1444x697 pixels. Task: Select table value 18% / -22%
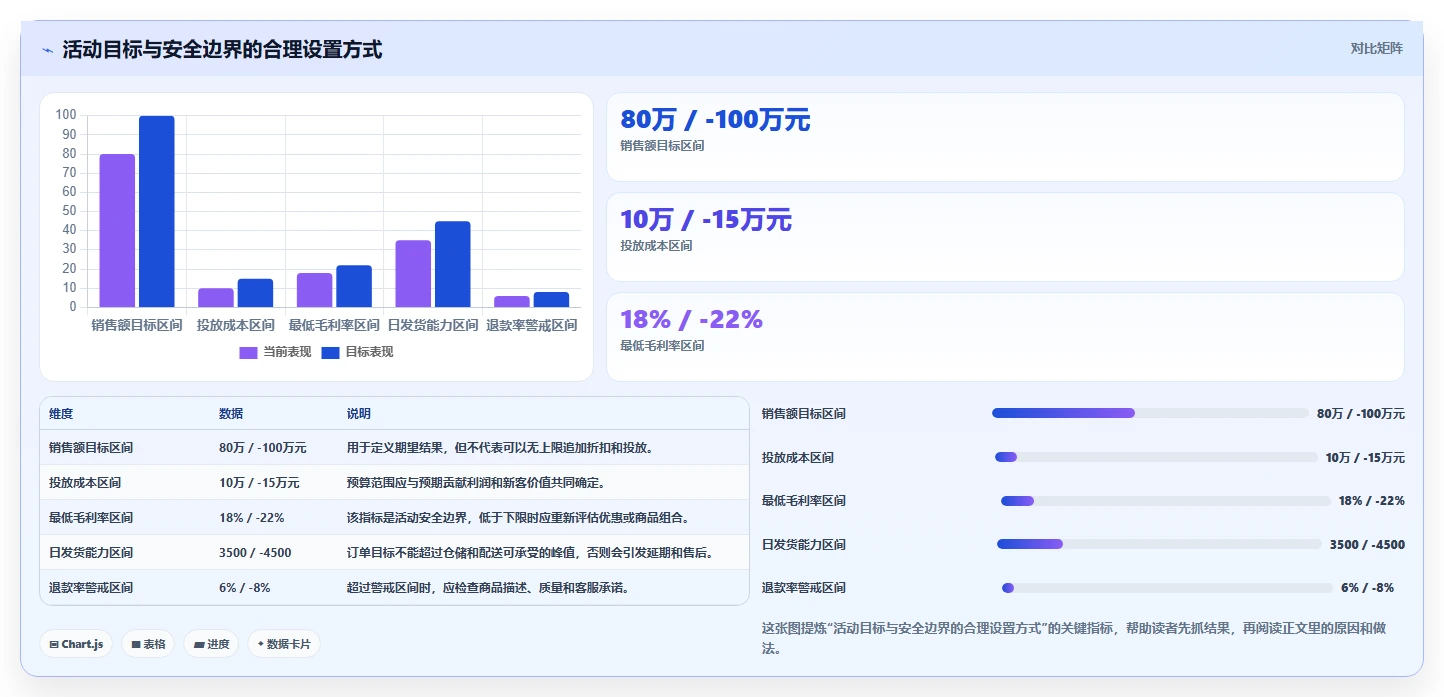coord(252,517)
